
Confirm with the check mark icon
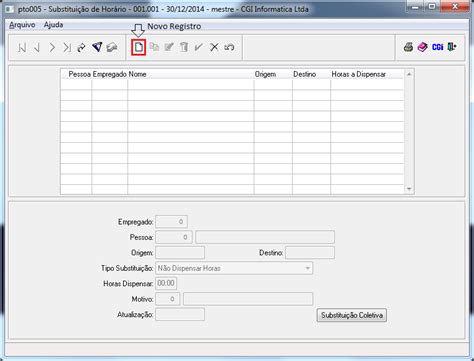pos(199,47)
